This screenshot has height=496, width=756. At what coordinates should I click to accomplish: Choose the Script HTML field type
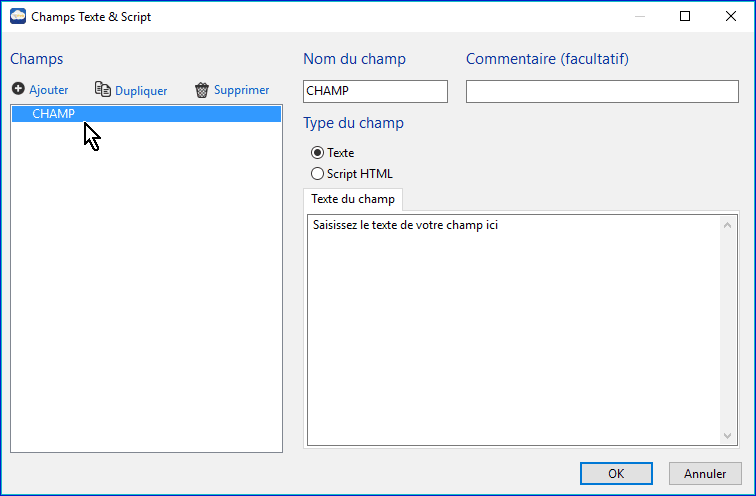(318, 174)
